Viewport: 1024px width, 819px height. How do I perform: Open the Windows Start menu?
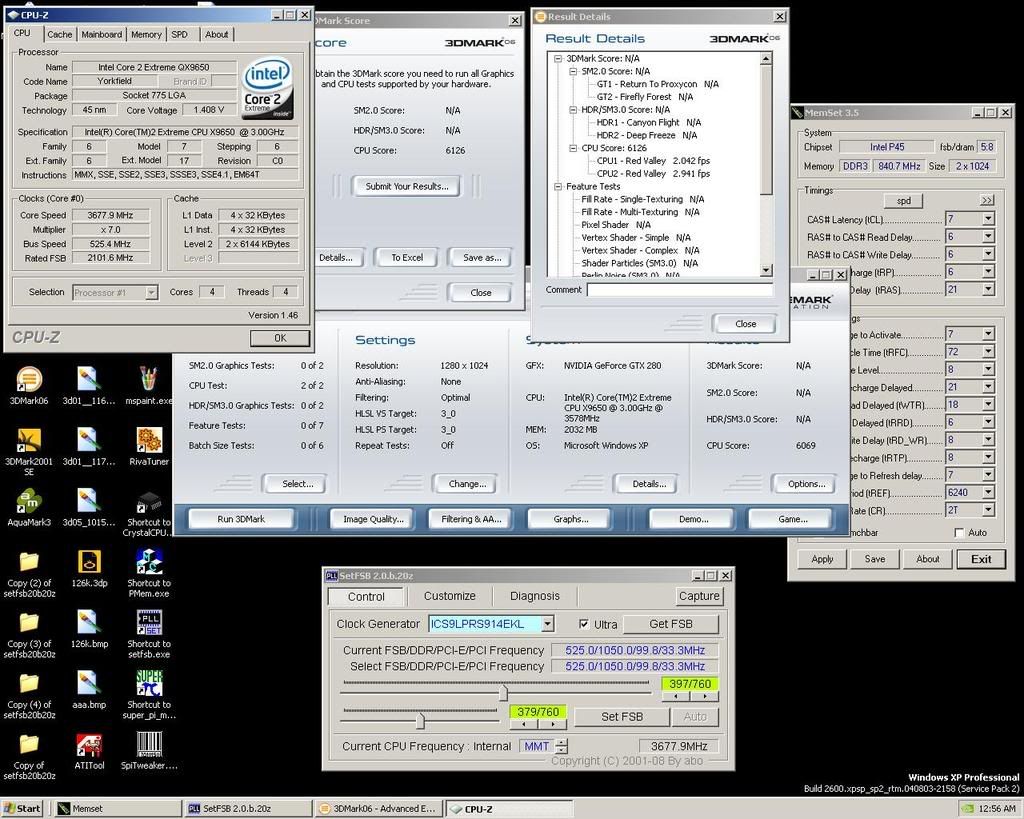[x=22, y=809]
